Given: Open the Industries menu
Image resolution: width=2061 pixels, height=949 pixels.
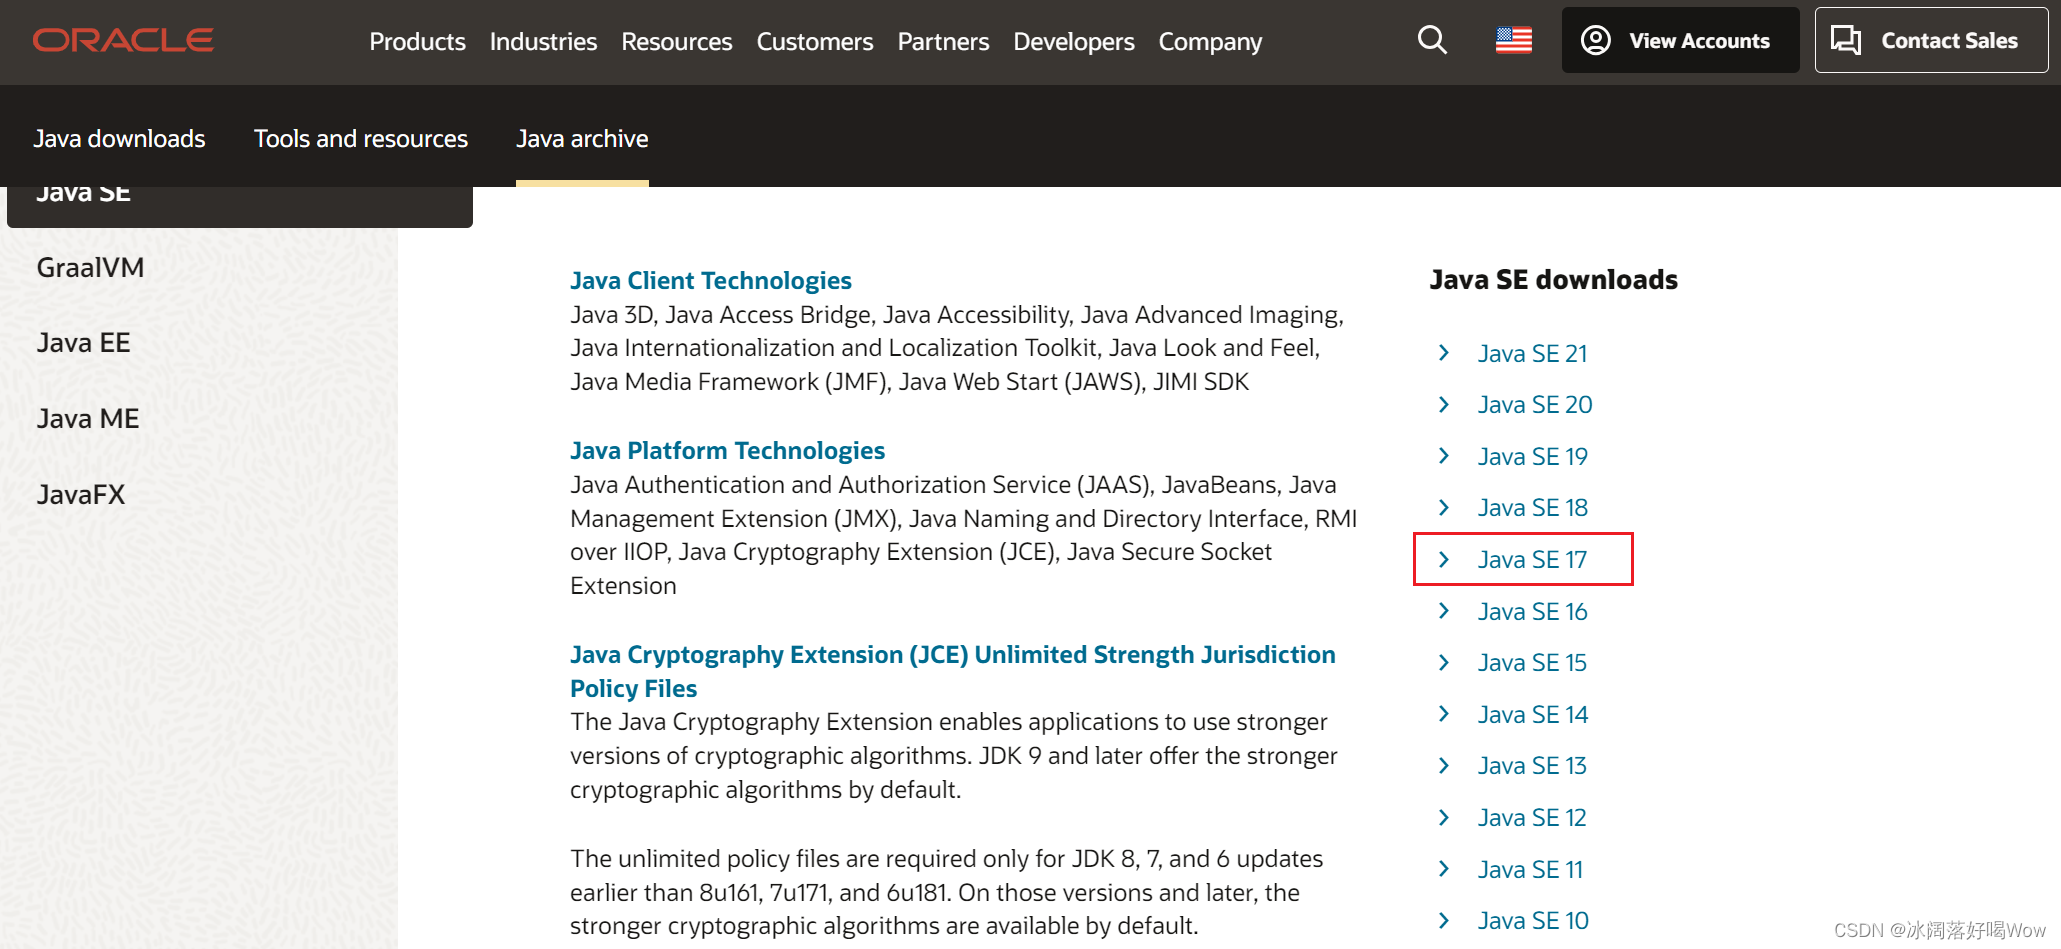Looking at the screenshot, I should 543,42.
